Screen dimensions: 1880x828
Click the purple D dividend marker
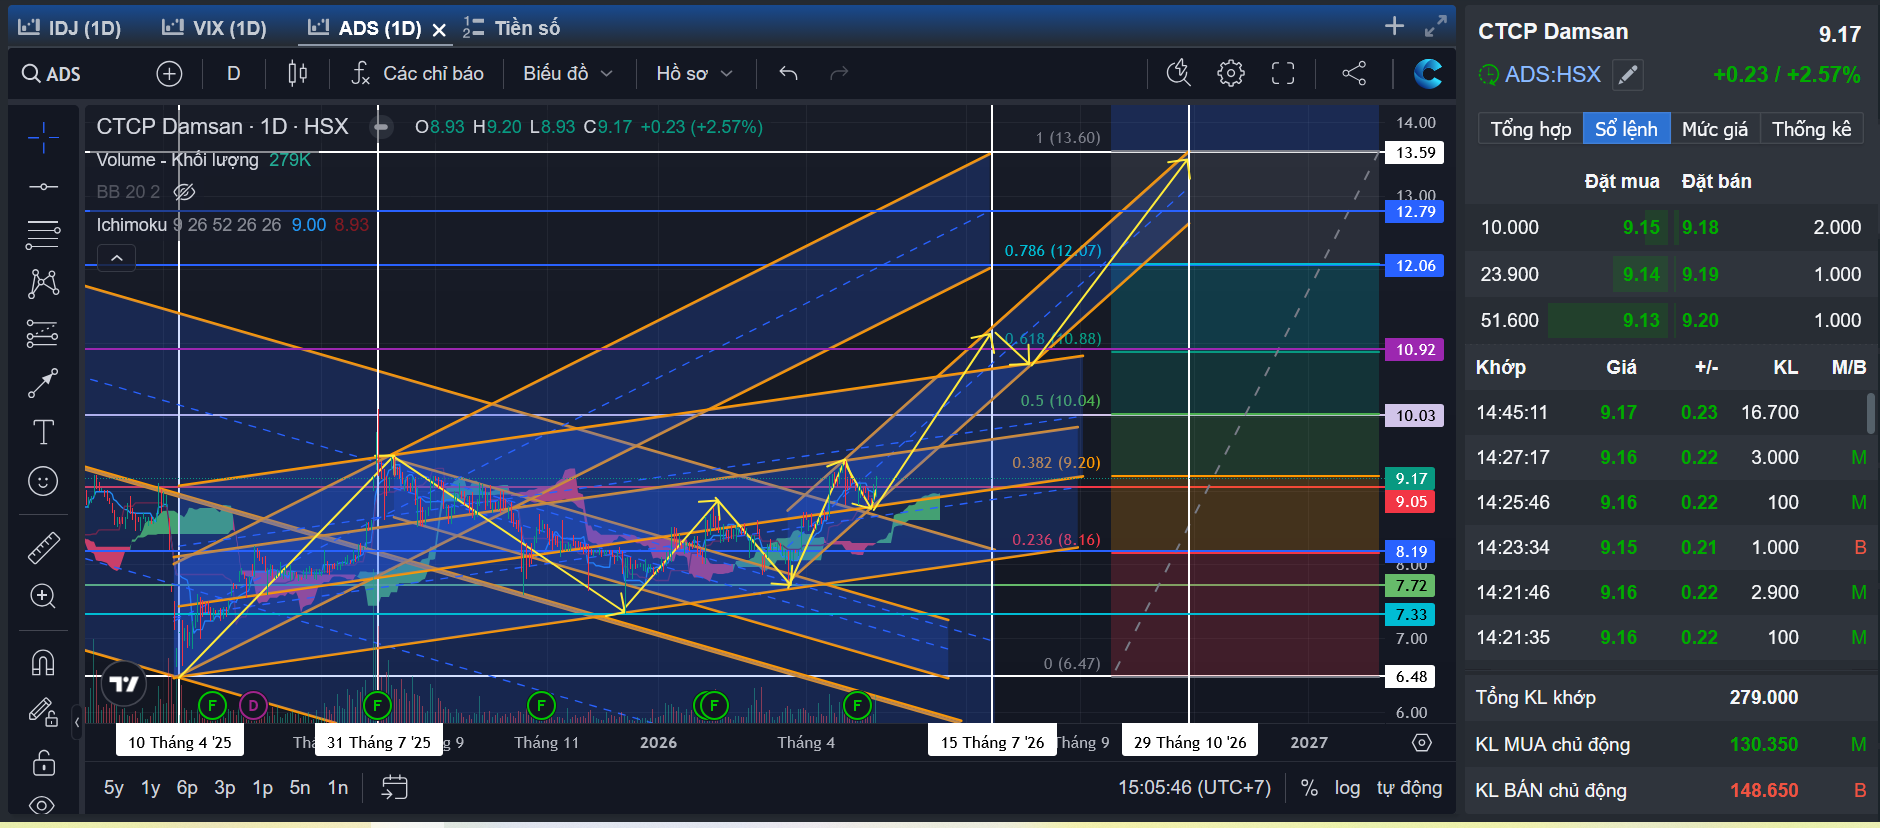253,706
